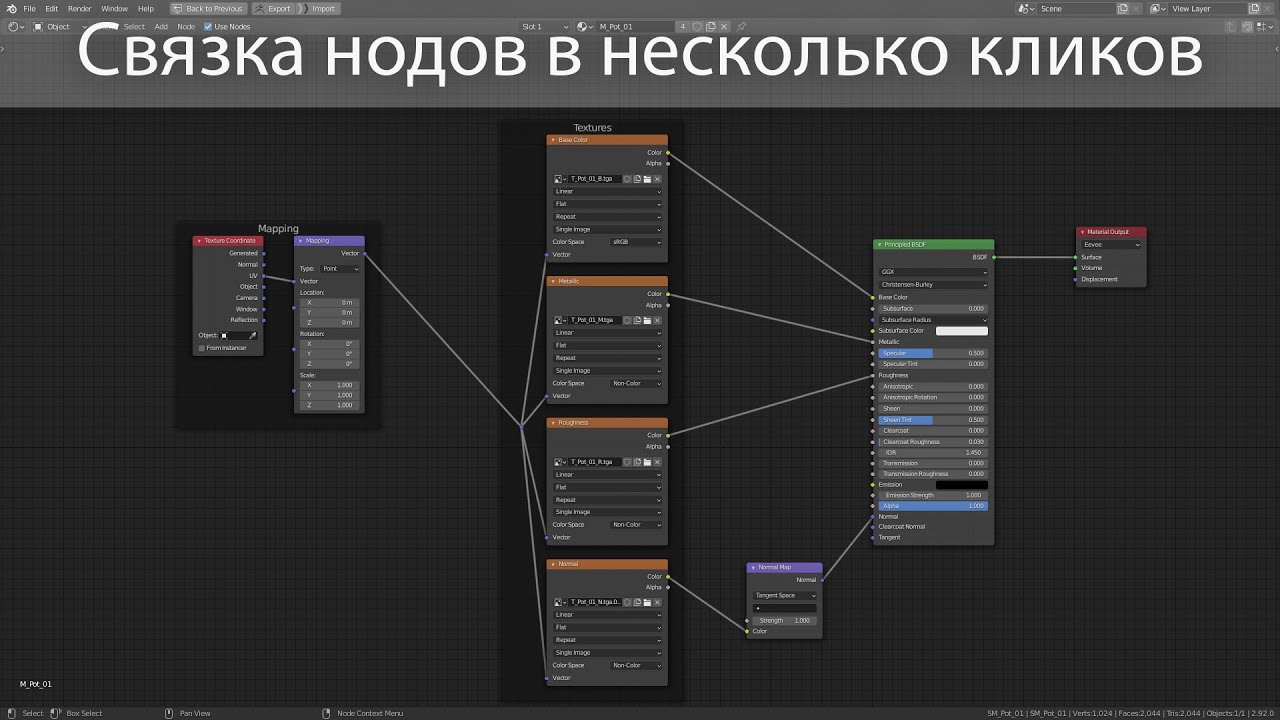Click the IOR value field
1280x720 pixels.
click(932, 452)
